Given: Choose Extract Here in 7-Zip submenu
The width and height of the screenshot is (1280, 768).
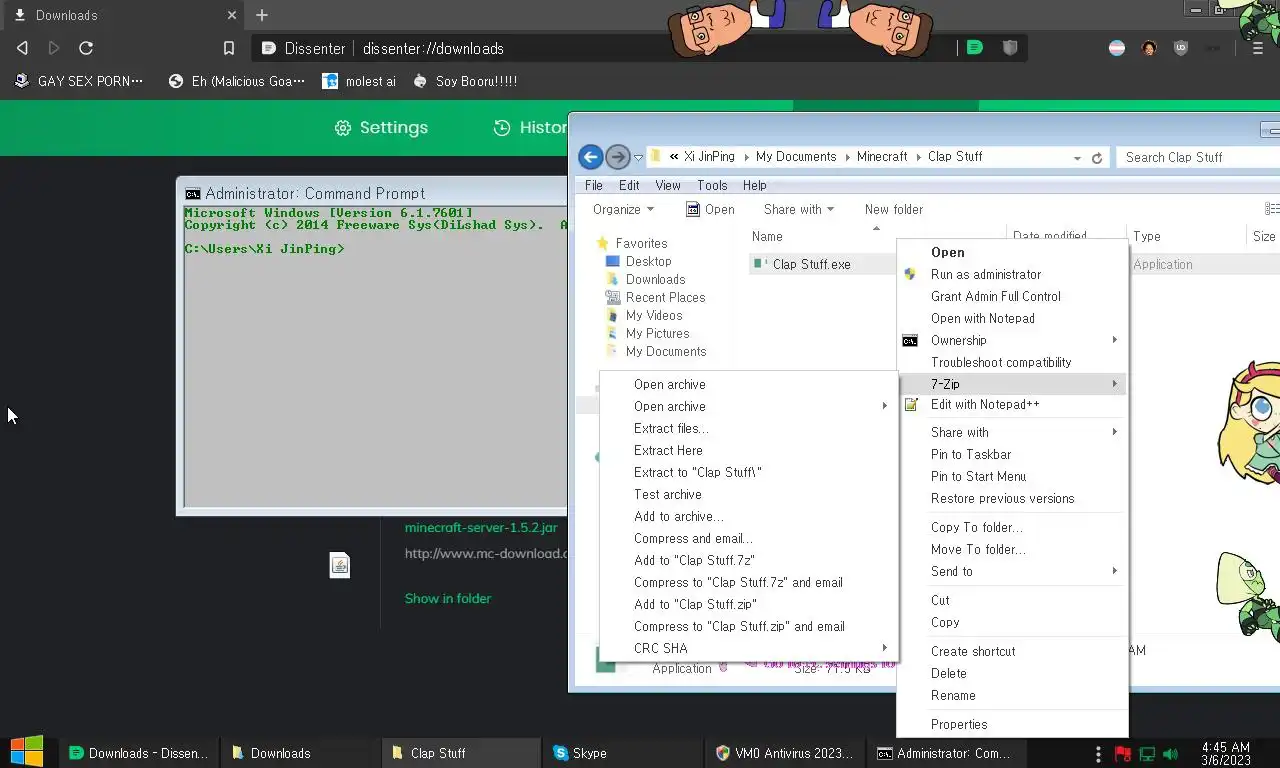Looking at the screenshot, I should point(747,450).
